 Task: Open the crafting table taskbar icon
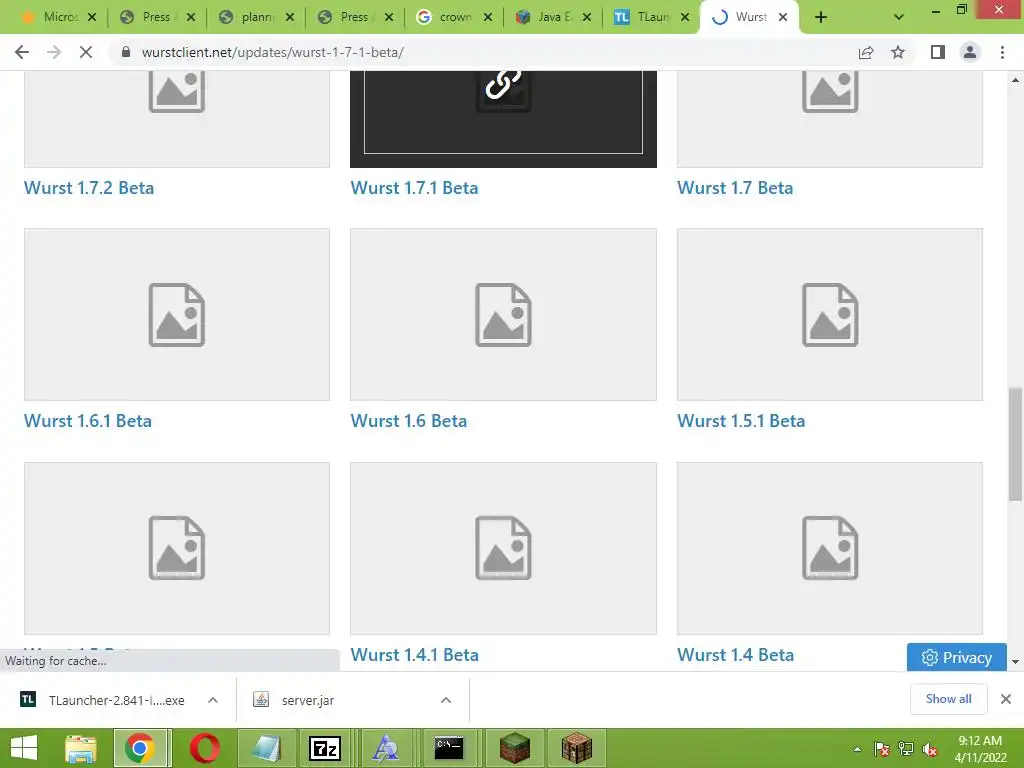tap(576, 748)
